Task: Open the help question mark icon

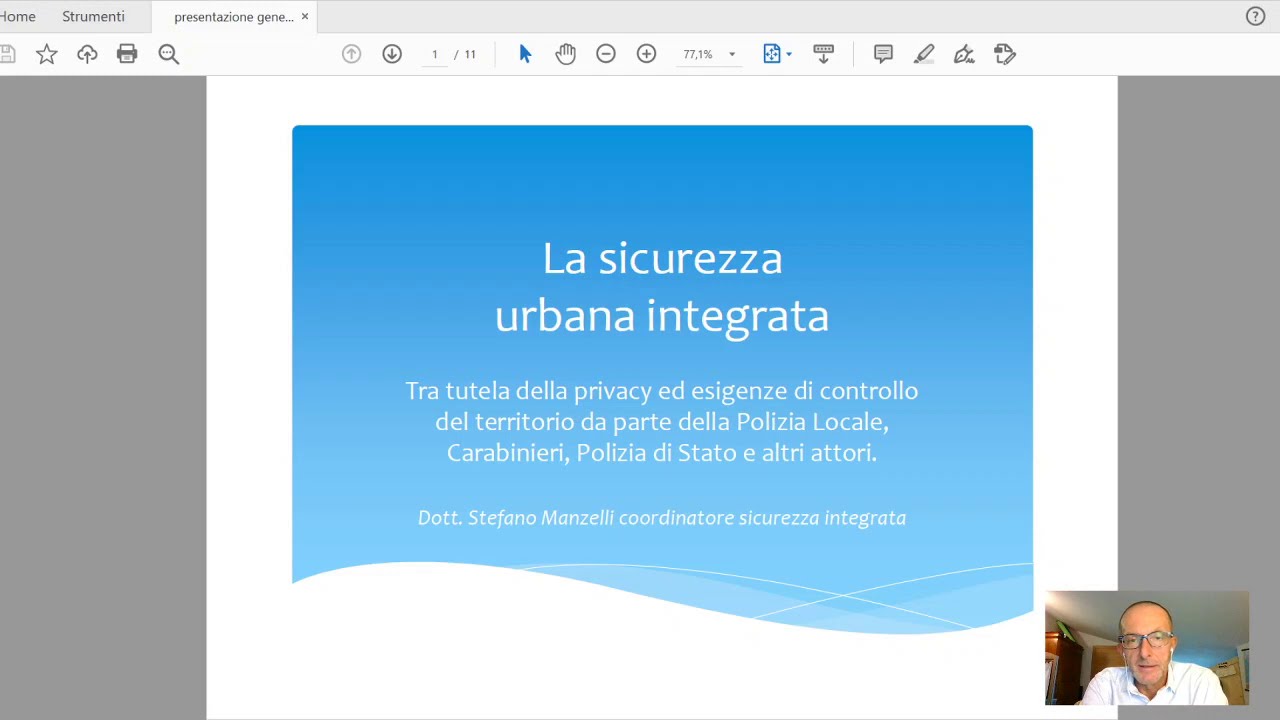Action: 1255,16
